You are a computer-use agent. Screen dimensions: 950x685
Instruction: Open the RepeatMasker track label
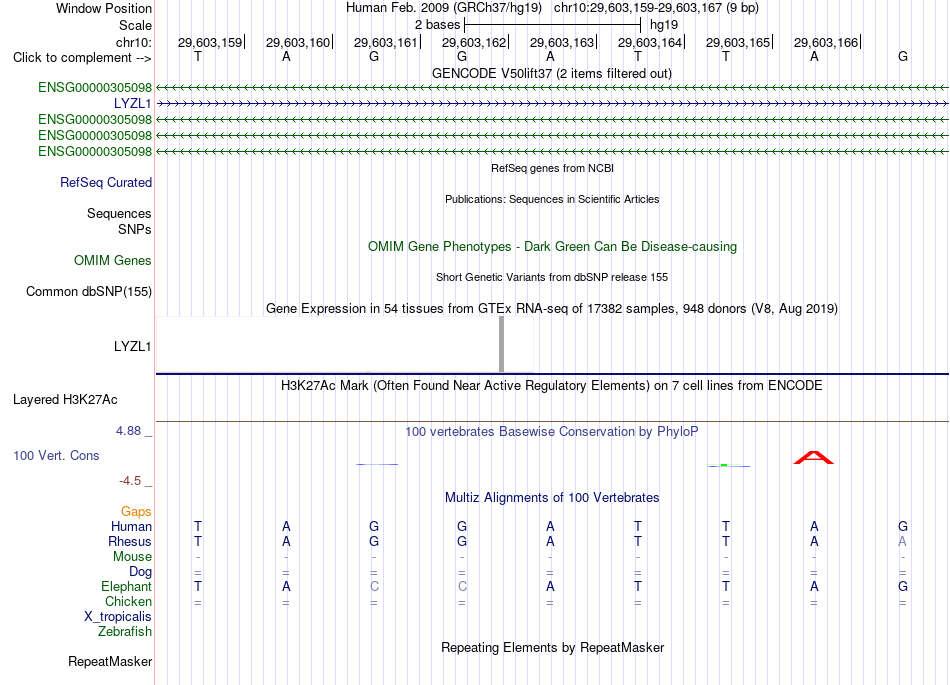110,662
